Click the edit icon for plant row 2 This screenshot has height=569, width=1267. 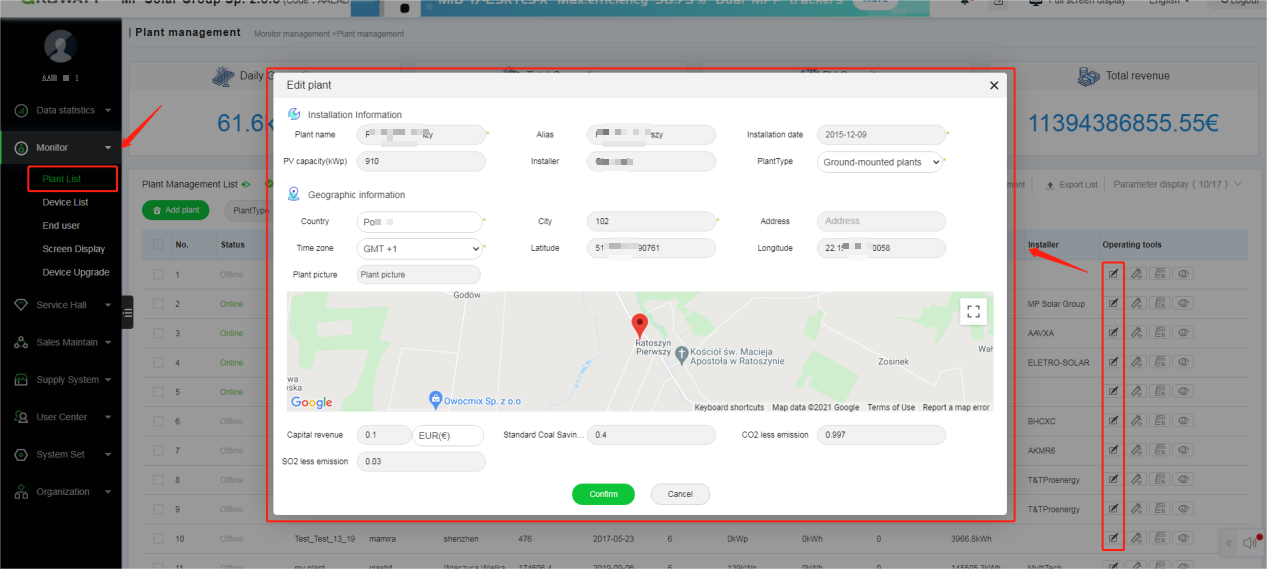coord(1113,303)
